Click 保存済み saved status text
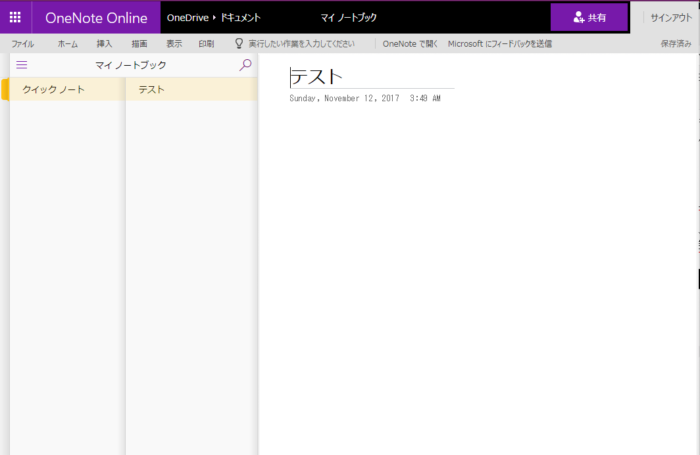The width and height of the screenshot is (700, 455). click(676, 44)
